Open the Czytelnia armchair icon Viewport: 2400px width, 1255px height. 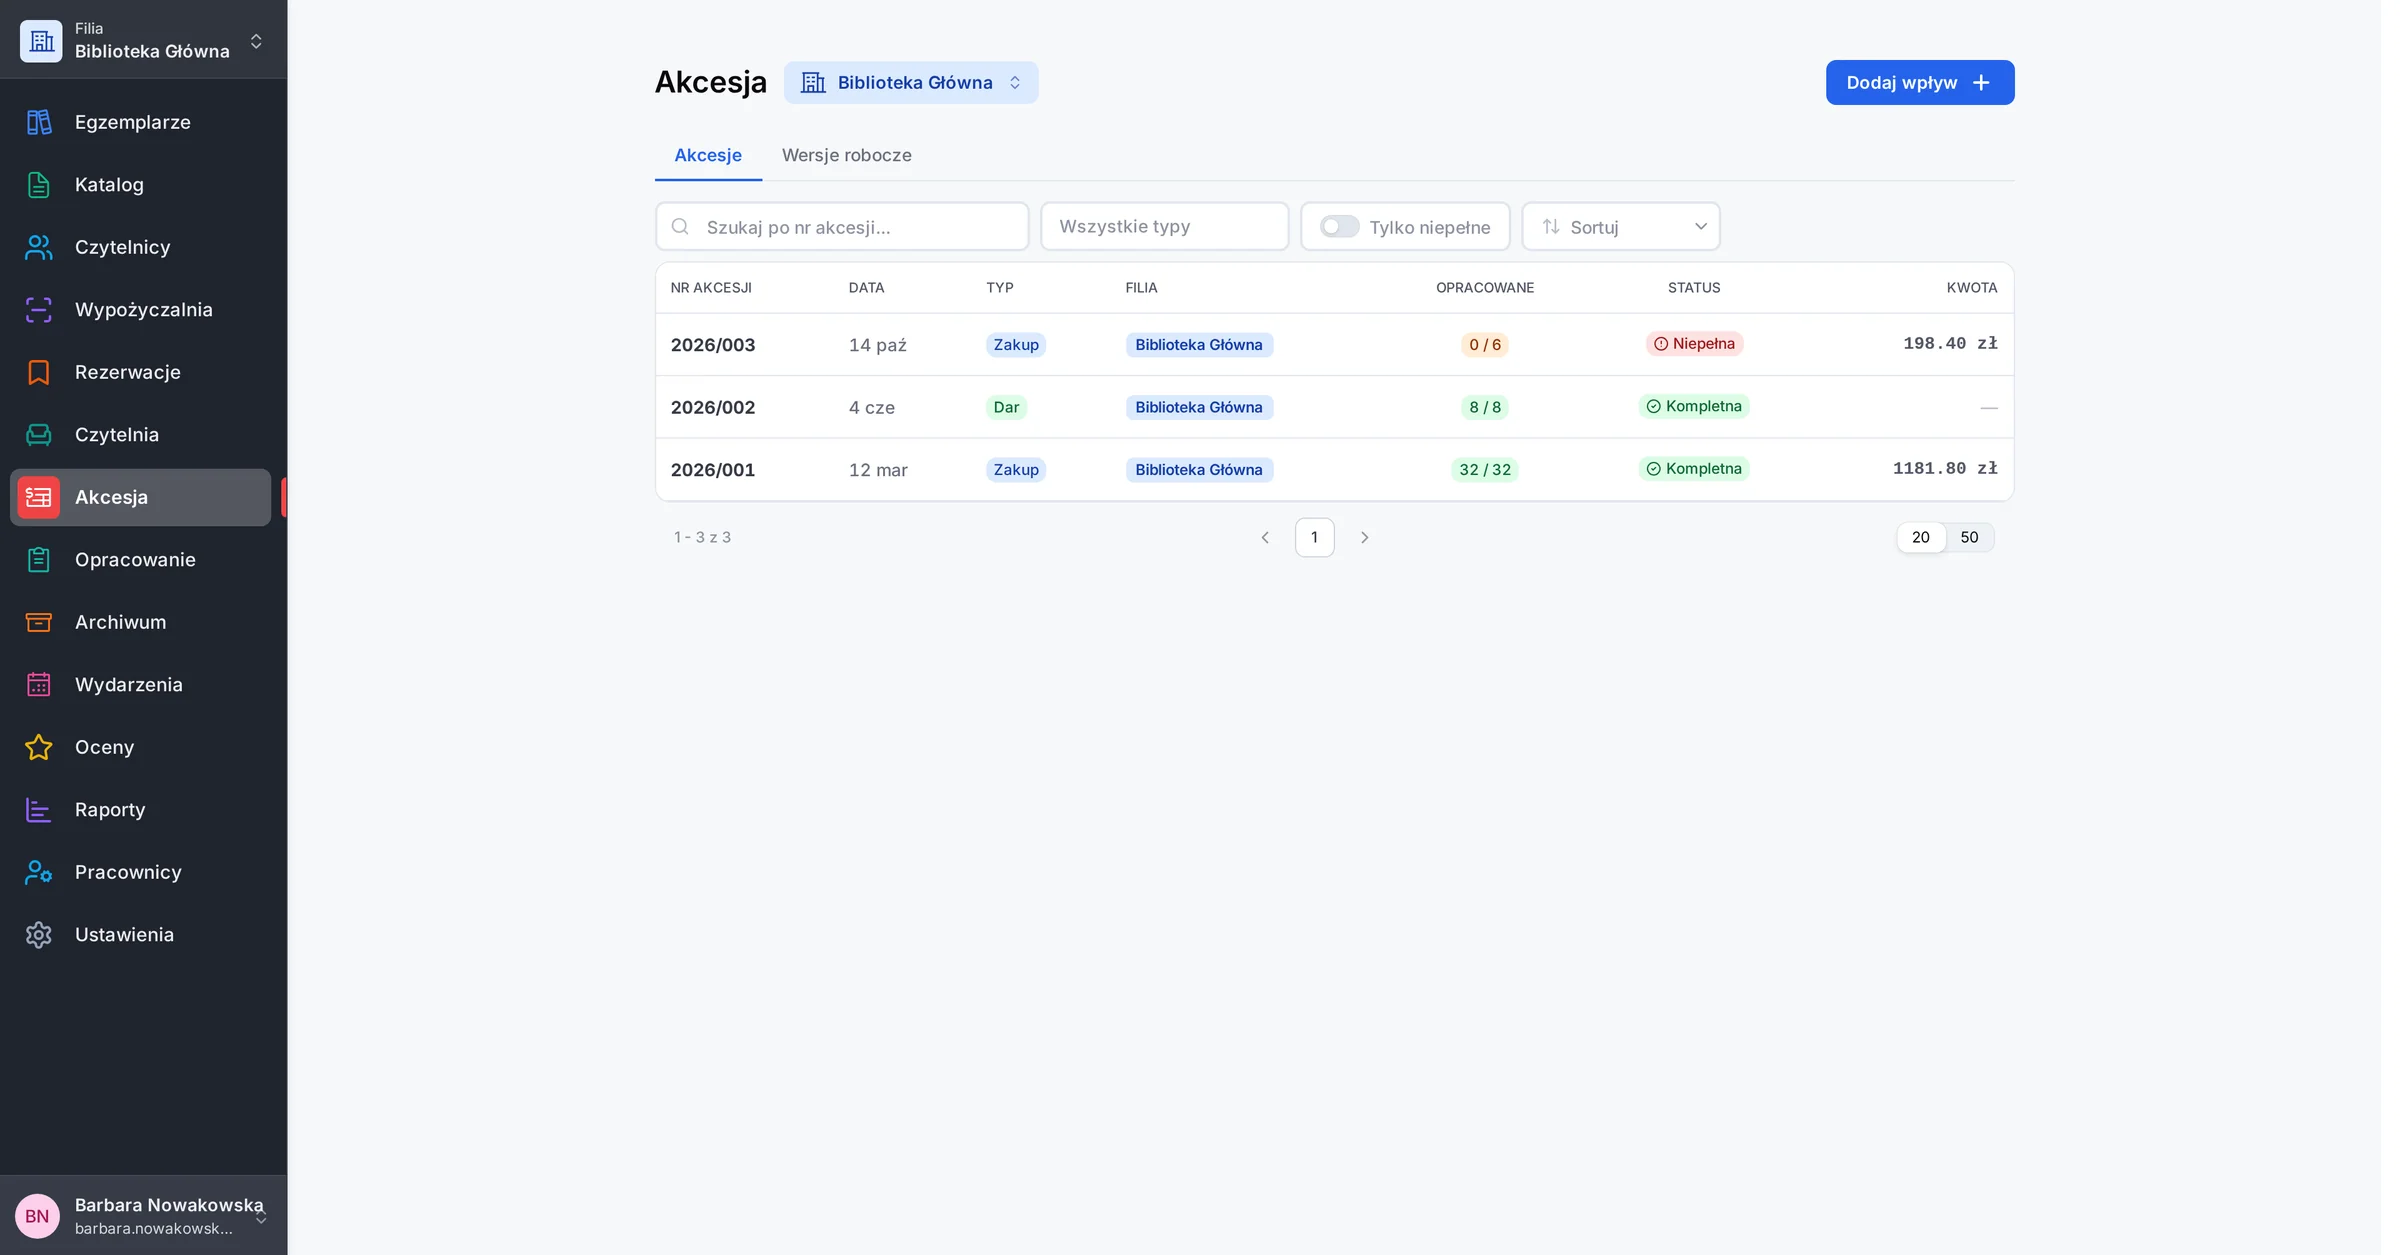tap(39, 435)
